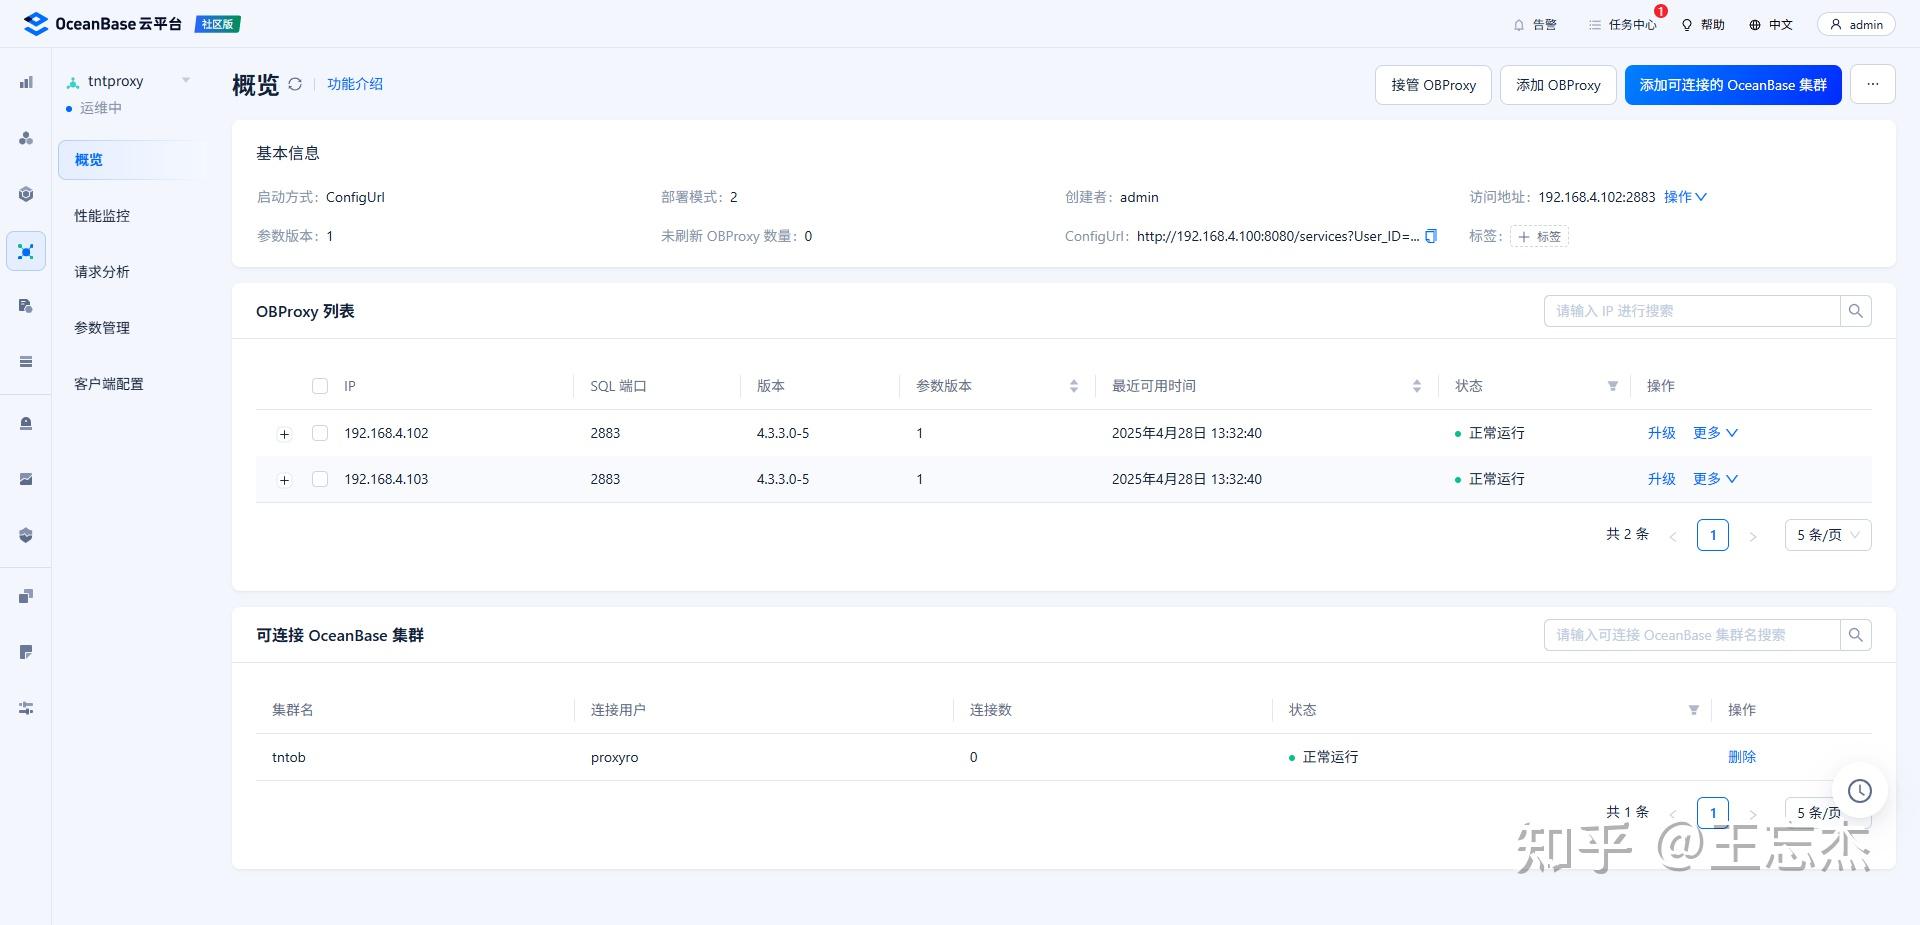Switch to the 性能监控 menu item
Image resolution: width=1920 pixels, height=925 pixels.
[x=101, y=215]
